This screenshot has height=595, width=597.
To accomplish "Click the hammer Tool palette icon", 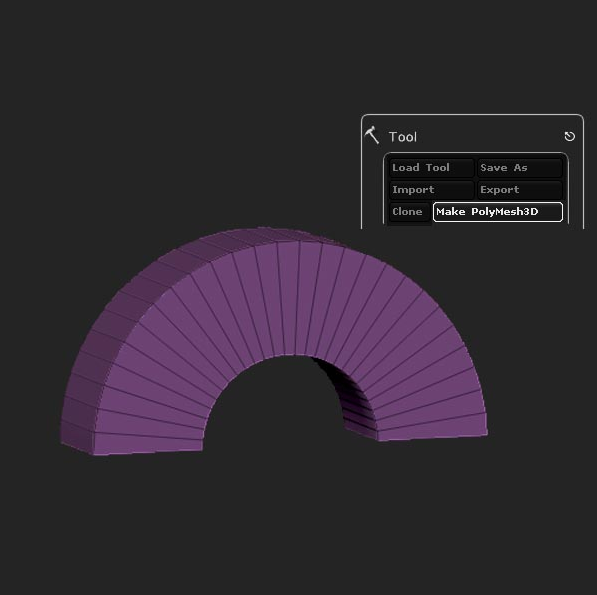I will 372,135.
